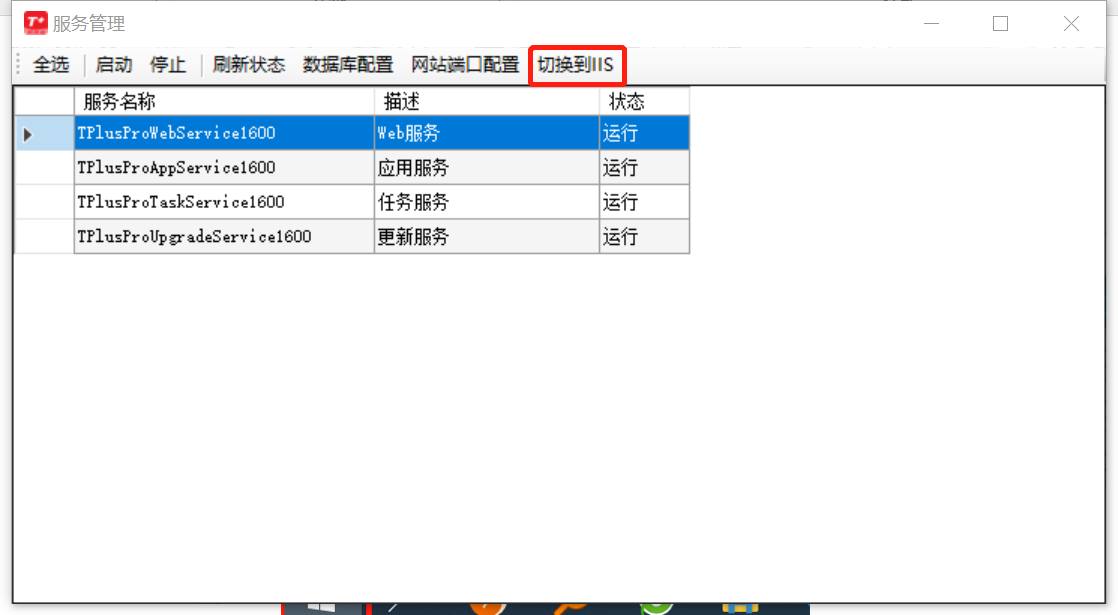Image resolution: width=1118 pixels, height=615 pixels.
Task: Start services with the 启动 button
Action: [x=113, y=65]
